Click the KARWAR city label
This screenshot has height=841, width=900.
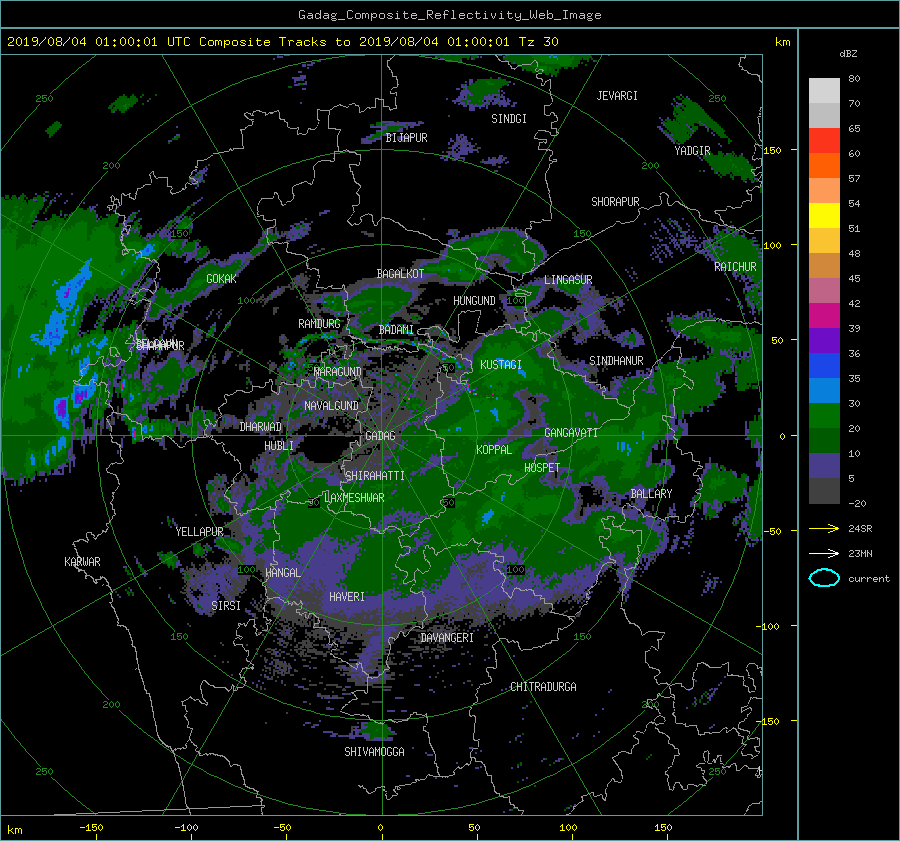pos(83,562)
